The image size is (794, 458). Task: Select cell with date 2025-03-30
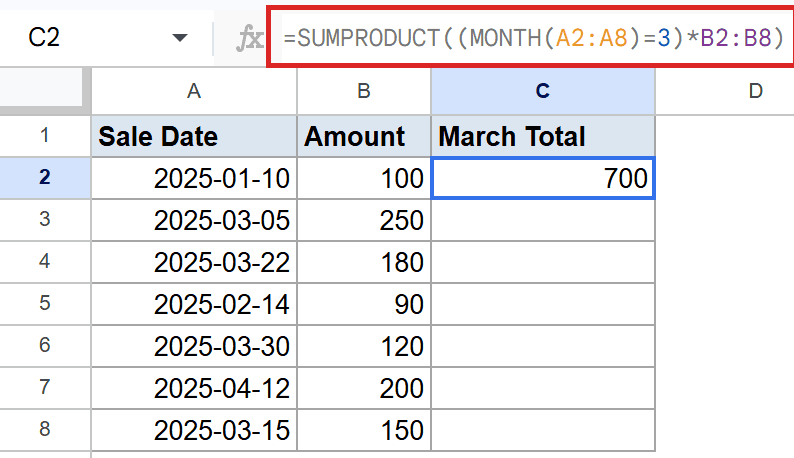pyautogui.click(x=194, y=346)
